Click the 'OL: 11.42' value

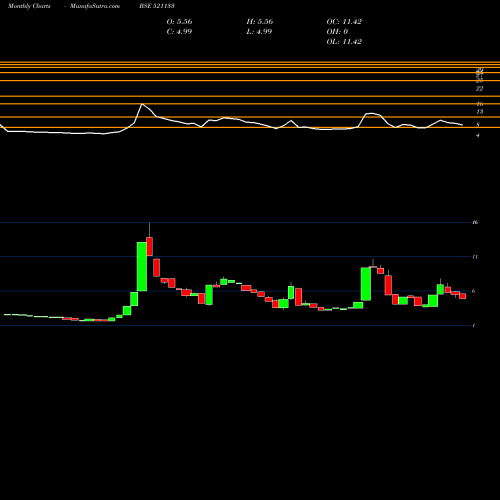(344, 42)
